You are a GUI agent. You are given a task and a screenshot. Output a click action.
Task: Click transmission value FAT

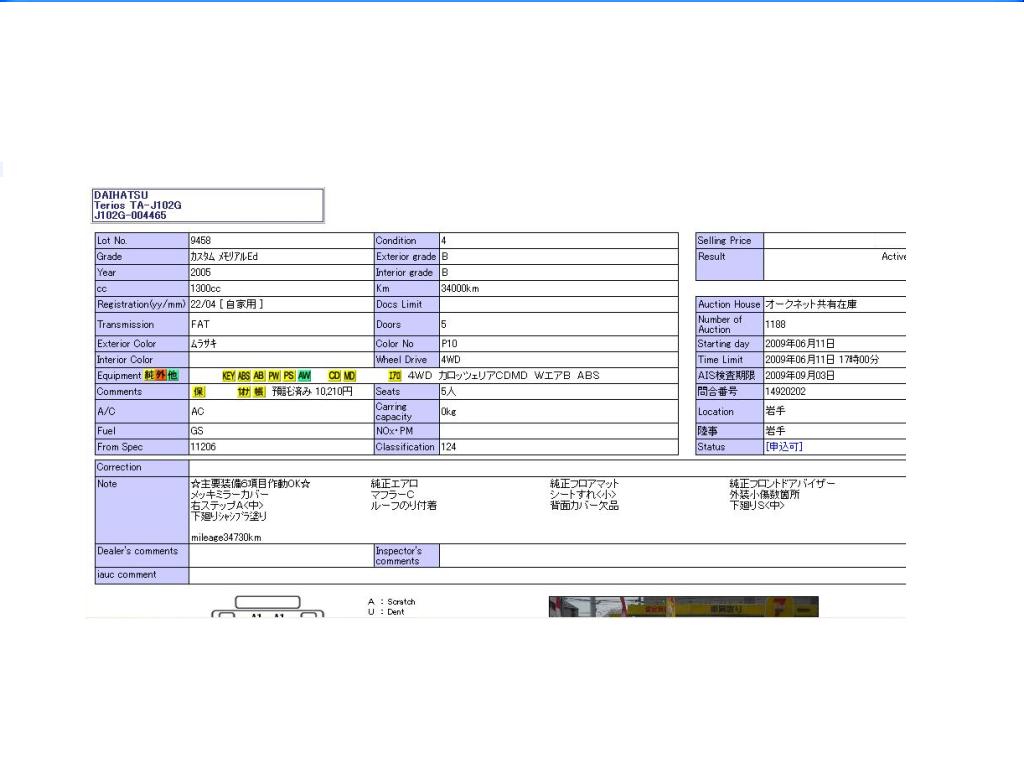tap(200, 325)
